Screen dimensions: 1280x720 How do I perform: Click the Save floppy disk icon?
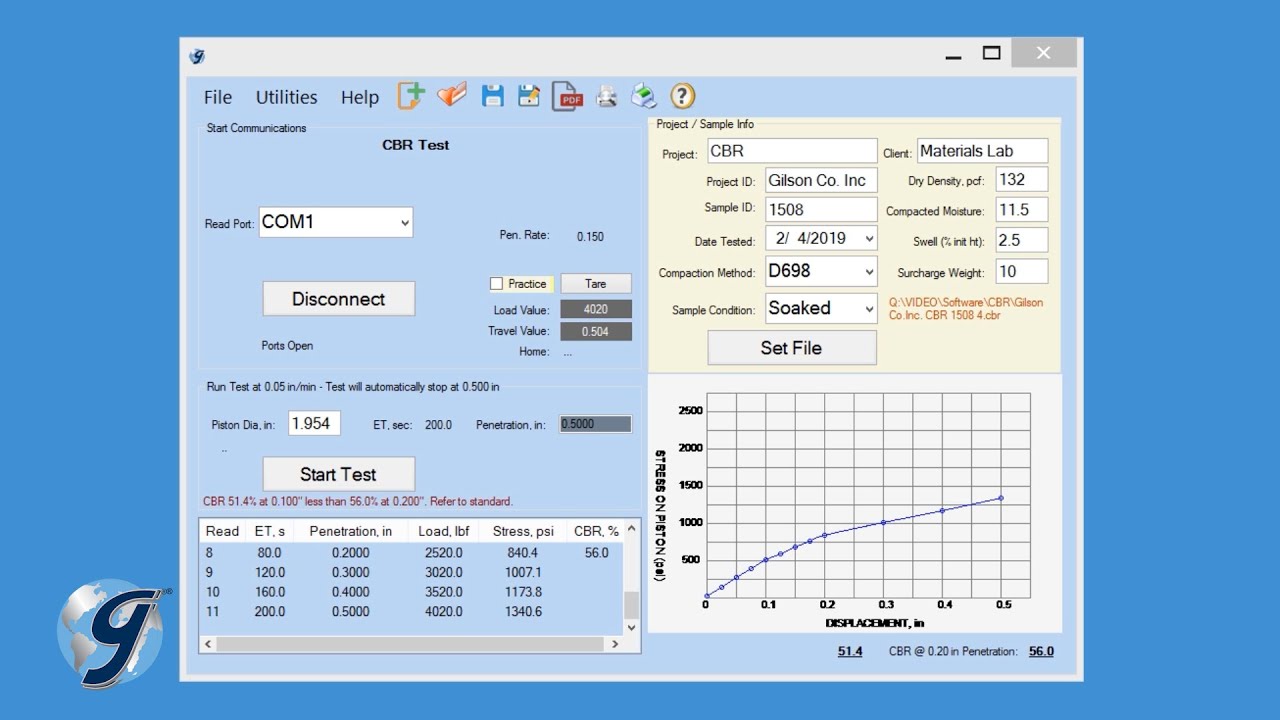(492, 96)
